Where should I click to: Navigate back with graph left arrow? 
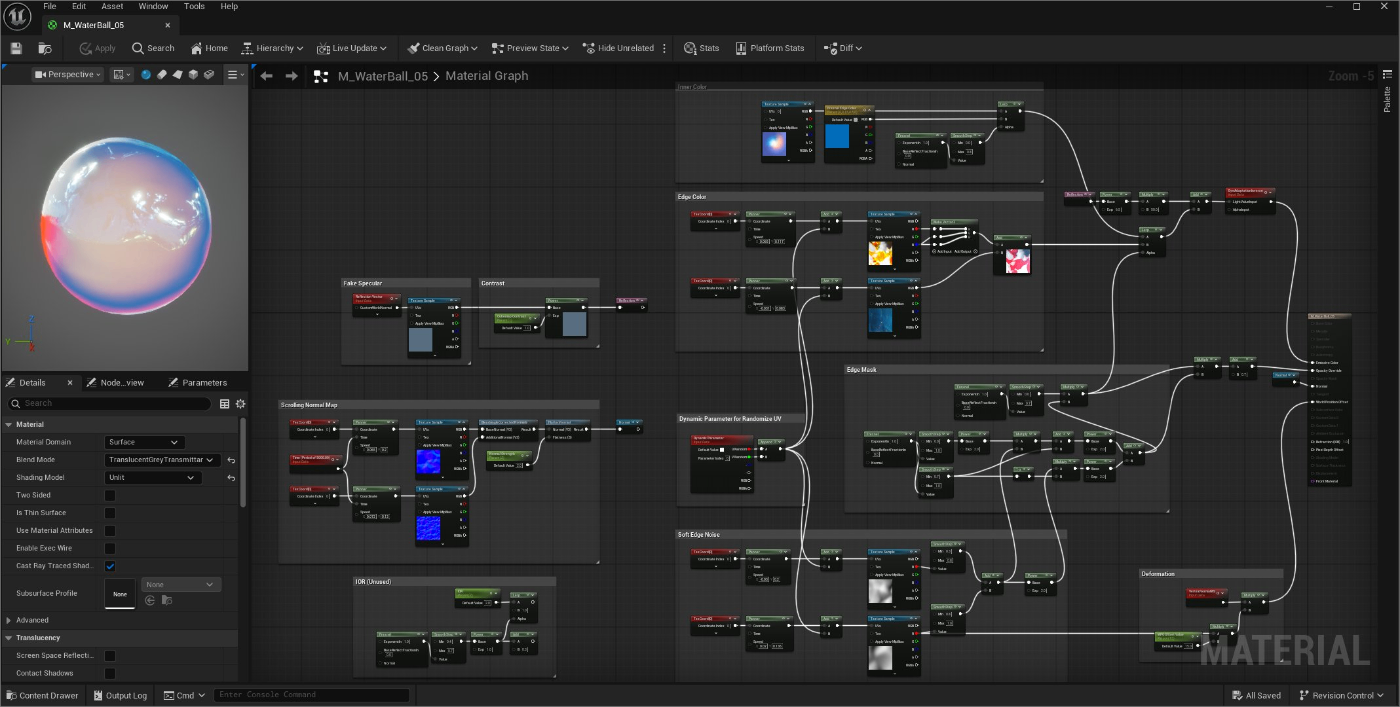(x=266, y=76)
